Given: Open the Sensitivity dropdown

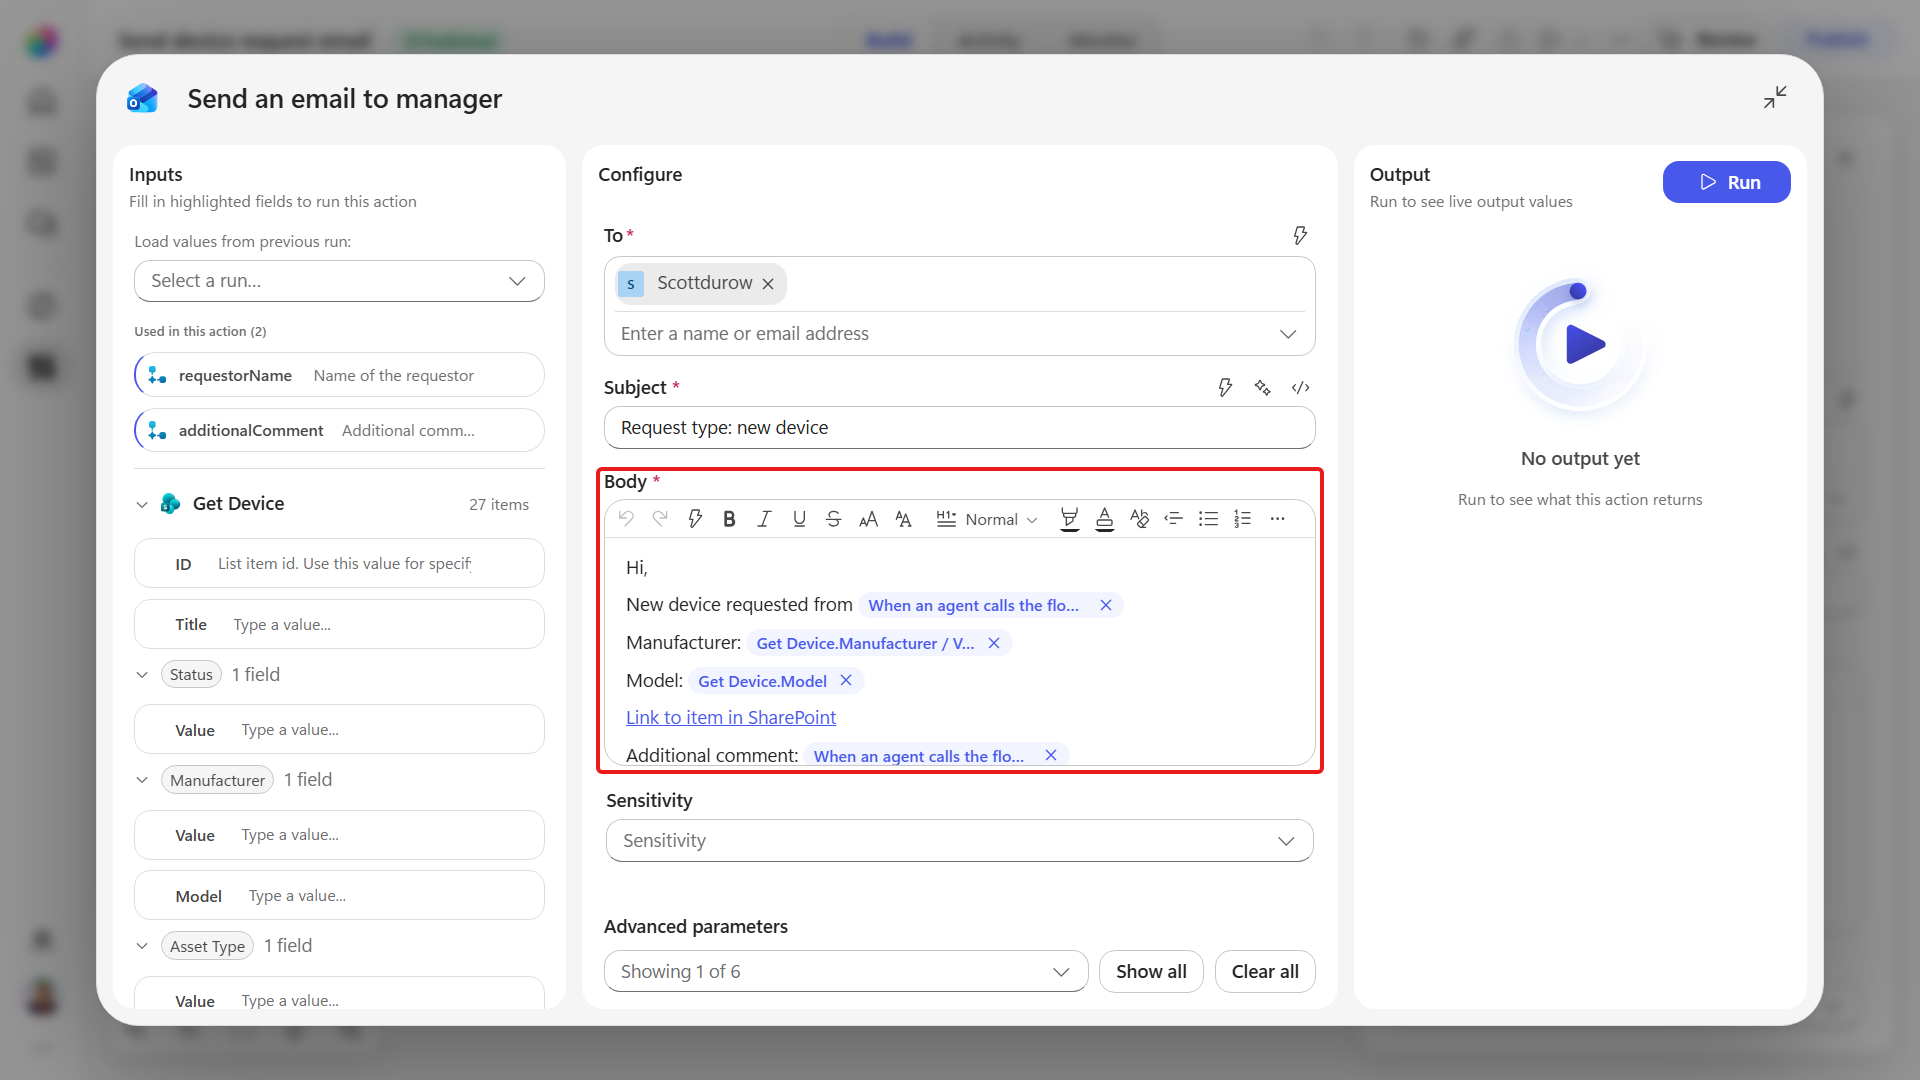Looking at the screenshot, I should [960, 841].
